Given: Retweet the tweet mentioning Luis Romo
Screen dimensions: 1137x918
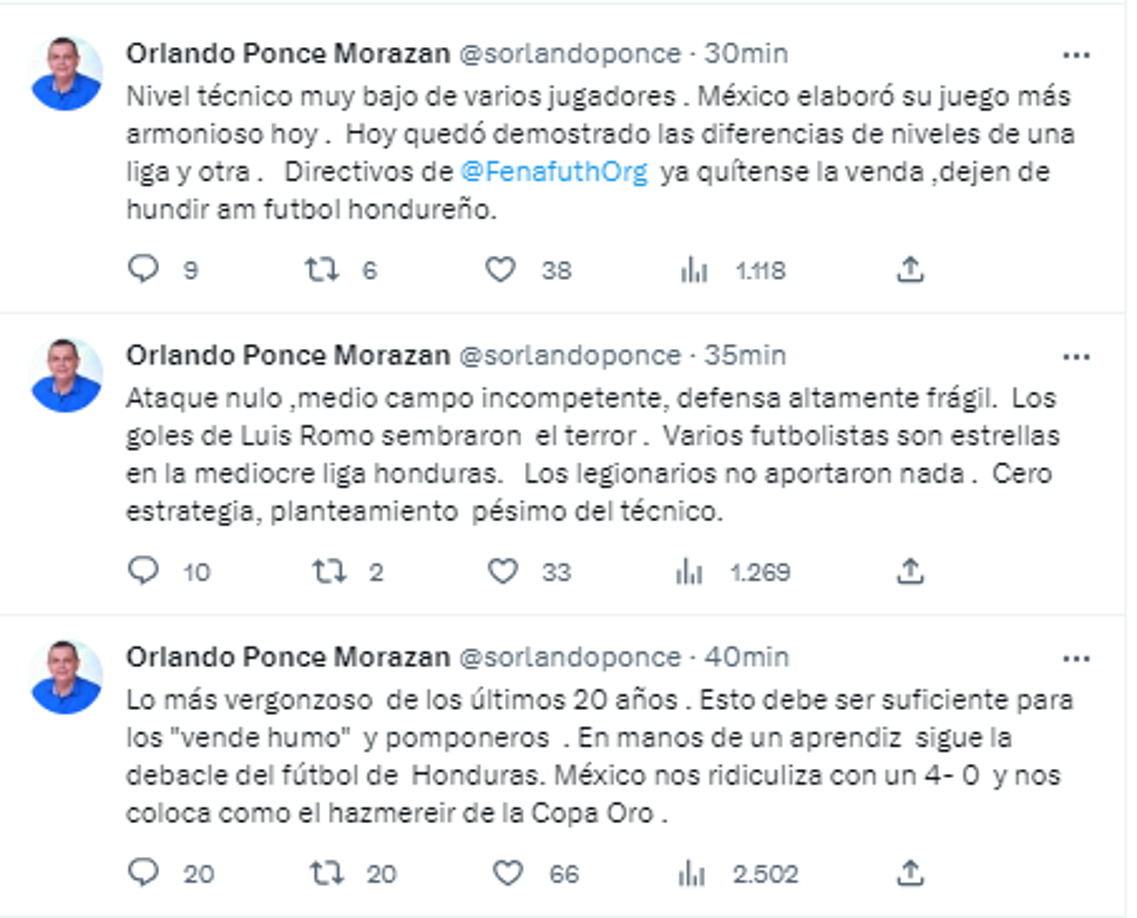Looking at the screenshot, I should 321,568.
